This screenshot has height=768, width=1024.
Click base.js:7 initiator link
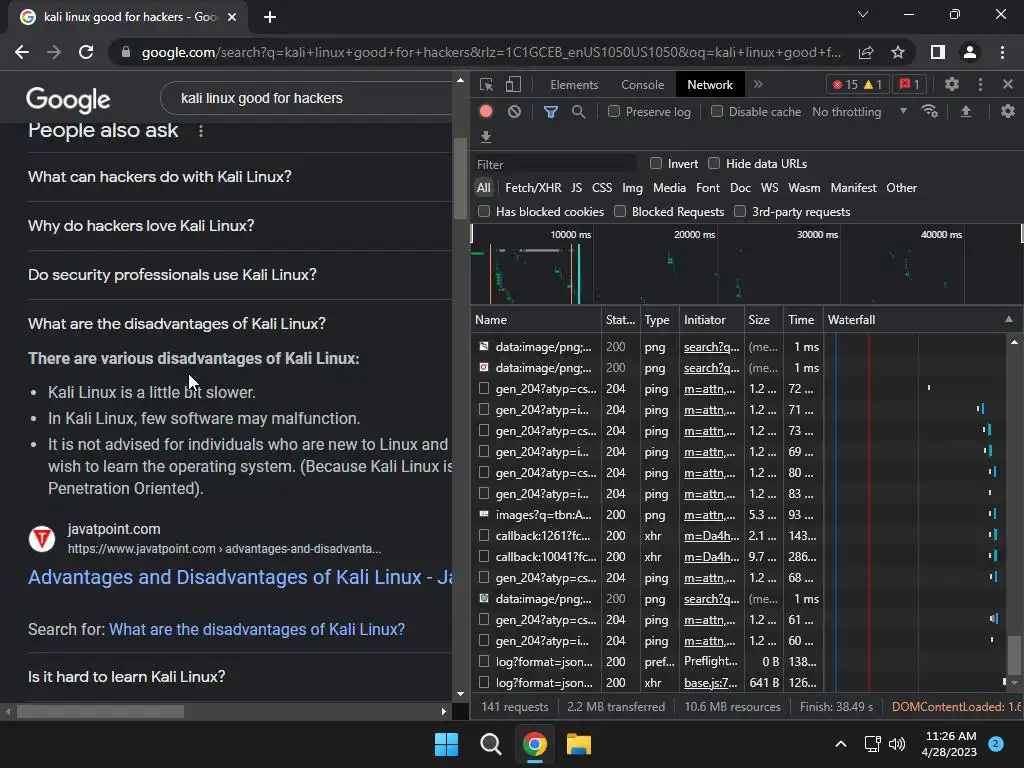tap(711, 682)
